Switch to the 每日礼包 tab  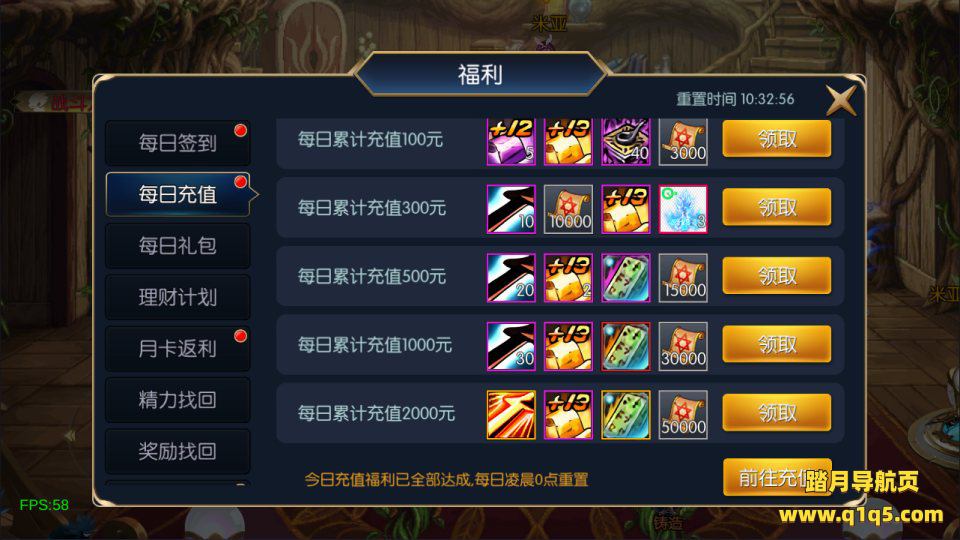click(178, 246)
